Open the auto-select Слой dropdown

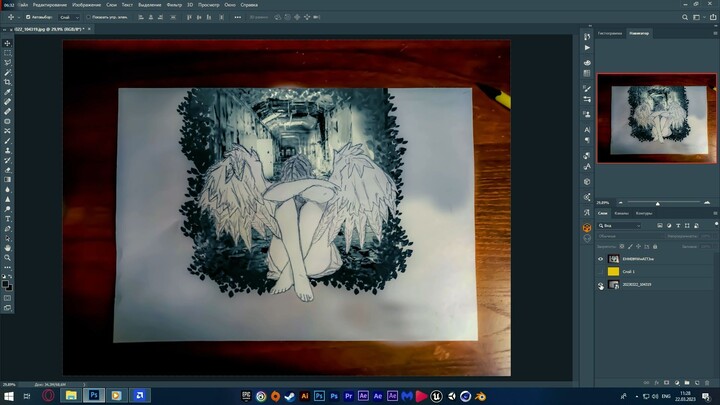(x=68, y=17)
